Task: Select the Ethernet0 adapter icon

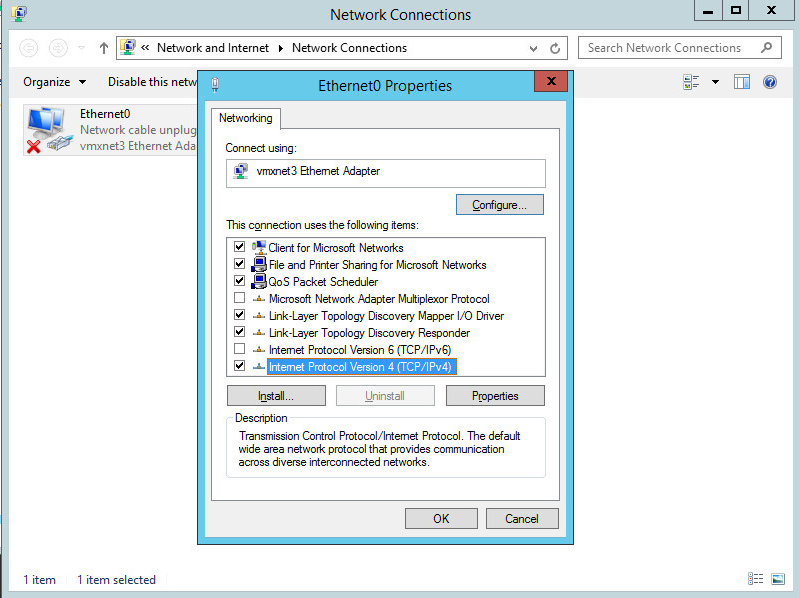Action: (49, 130)
